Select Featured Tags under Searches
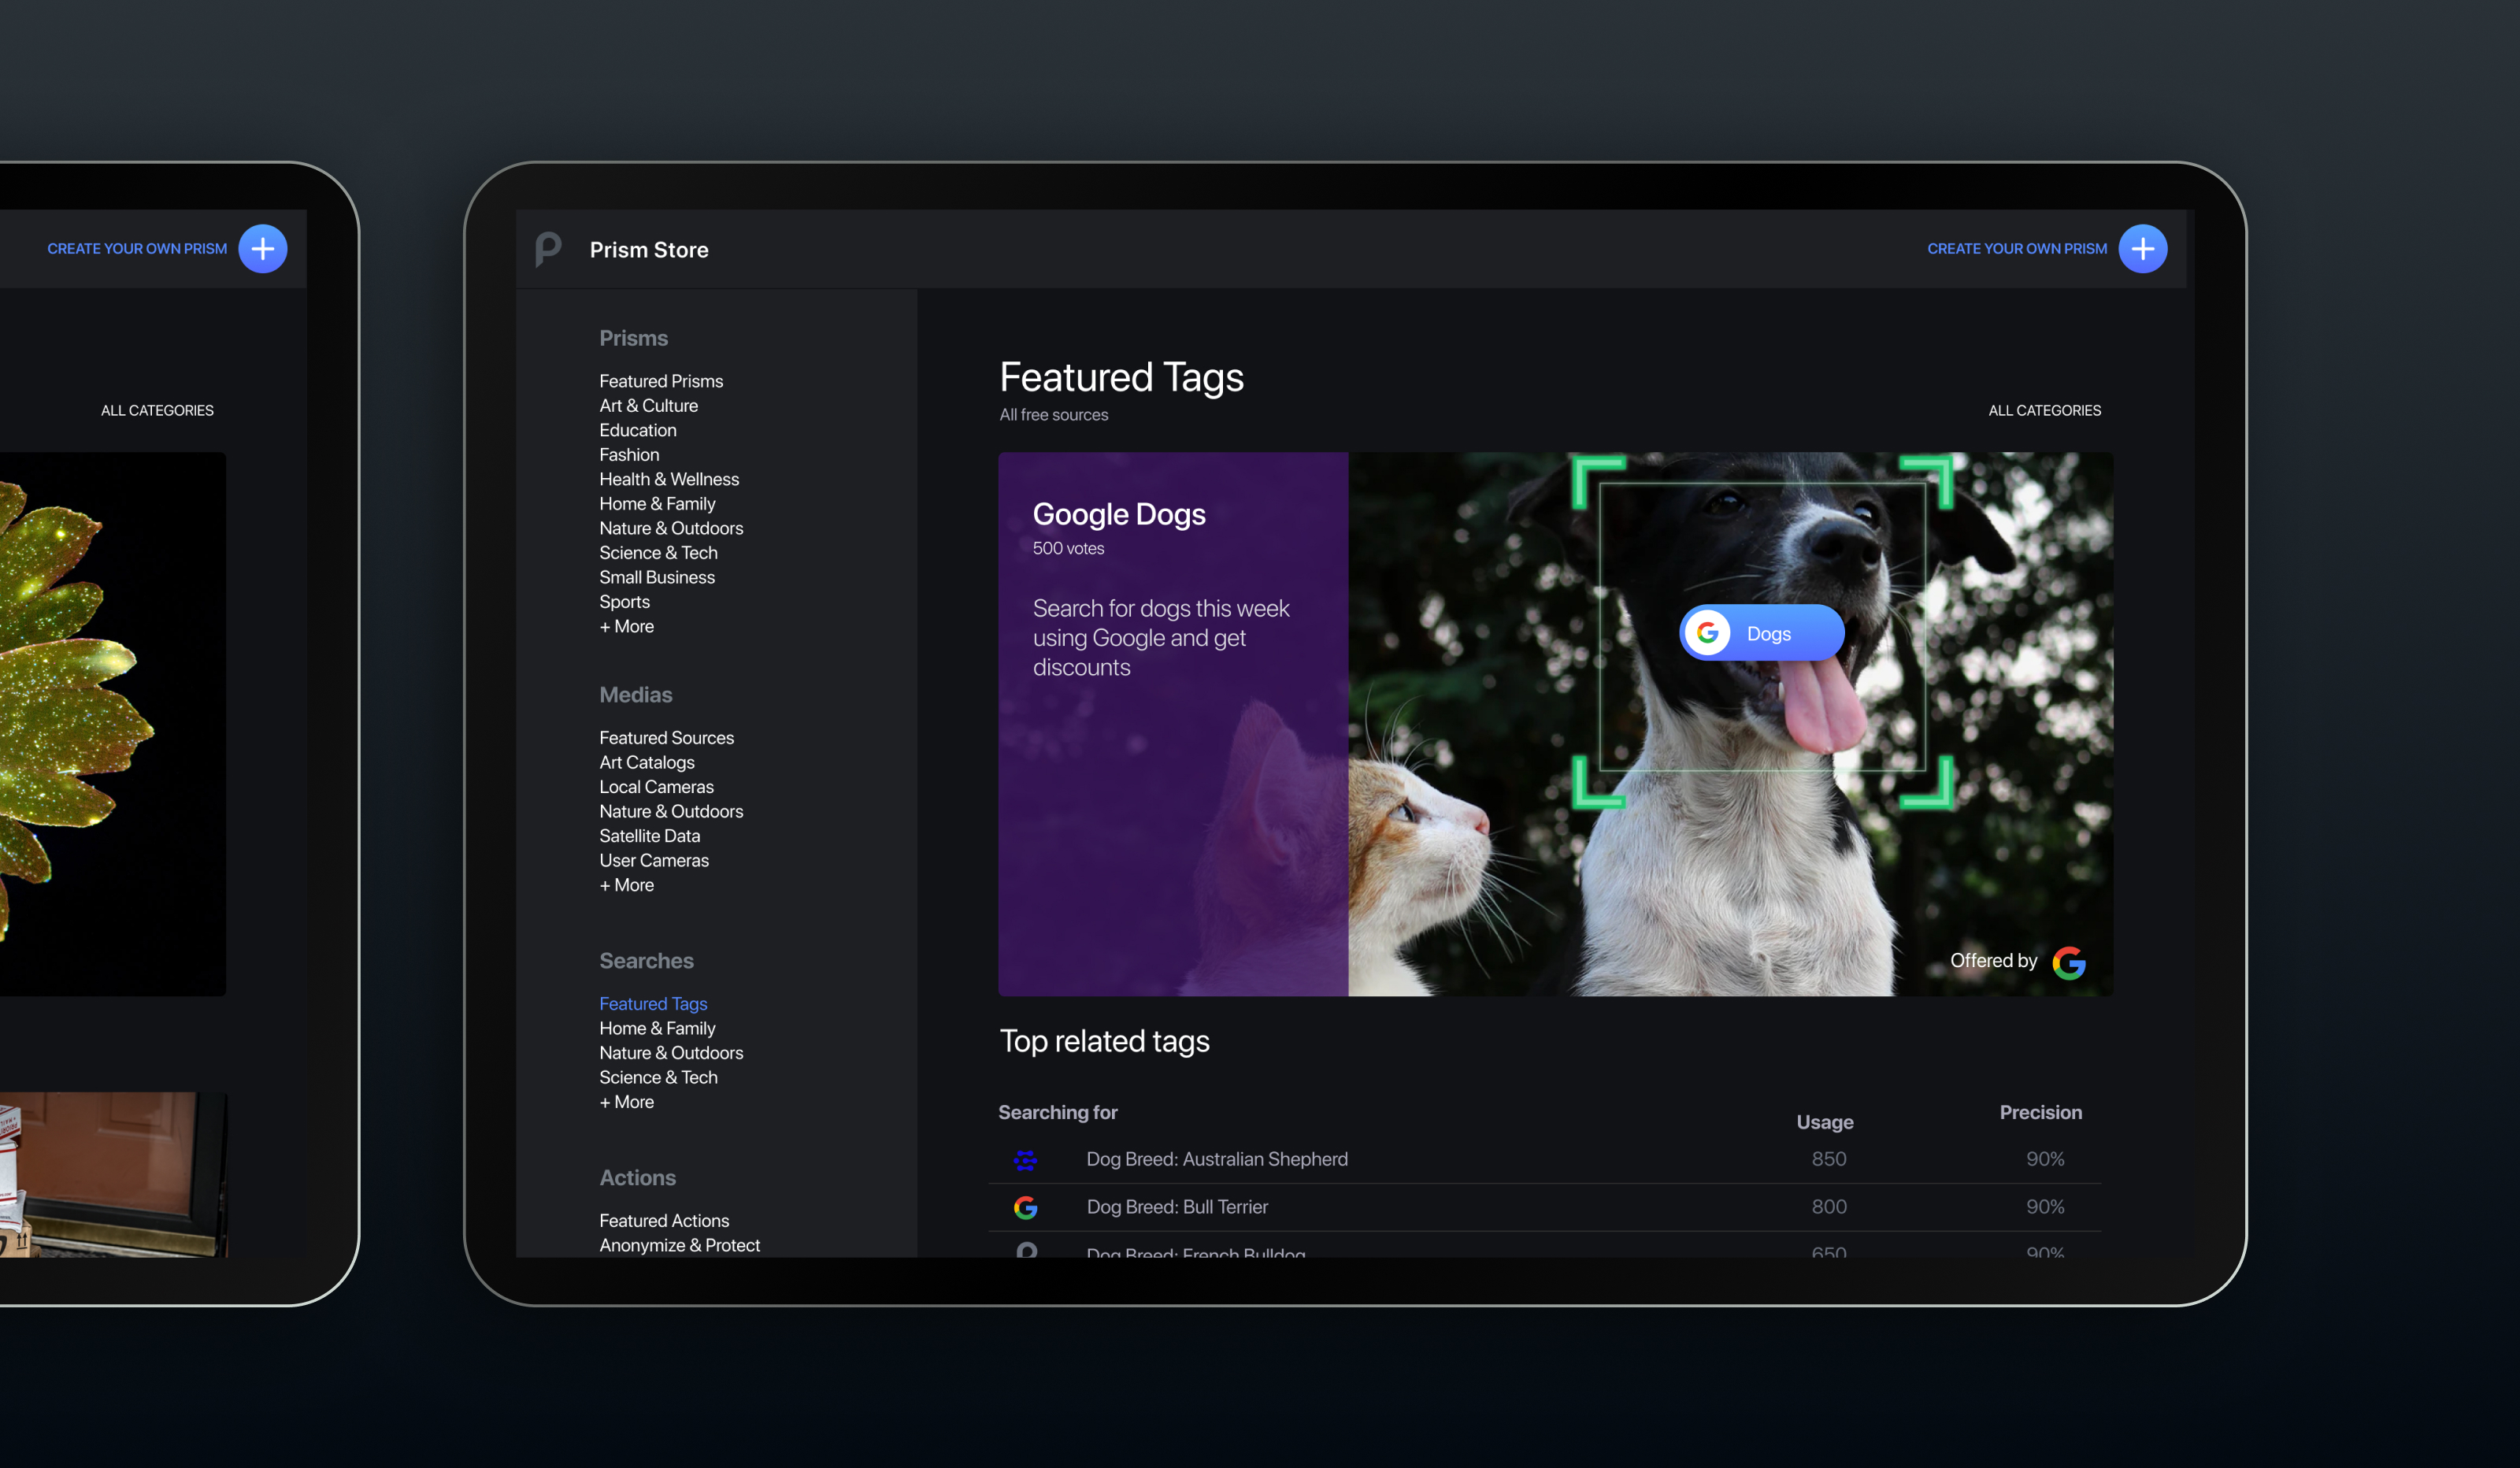This screenshot has height=1468, width=2520. pyautogui.click(x=653, y=1004)
